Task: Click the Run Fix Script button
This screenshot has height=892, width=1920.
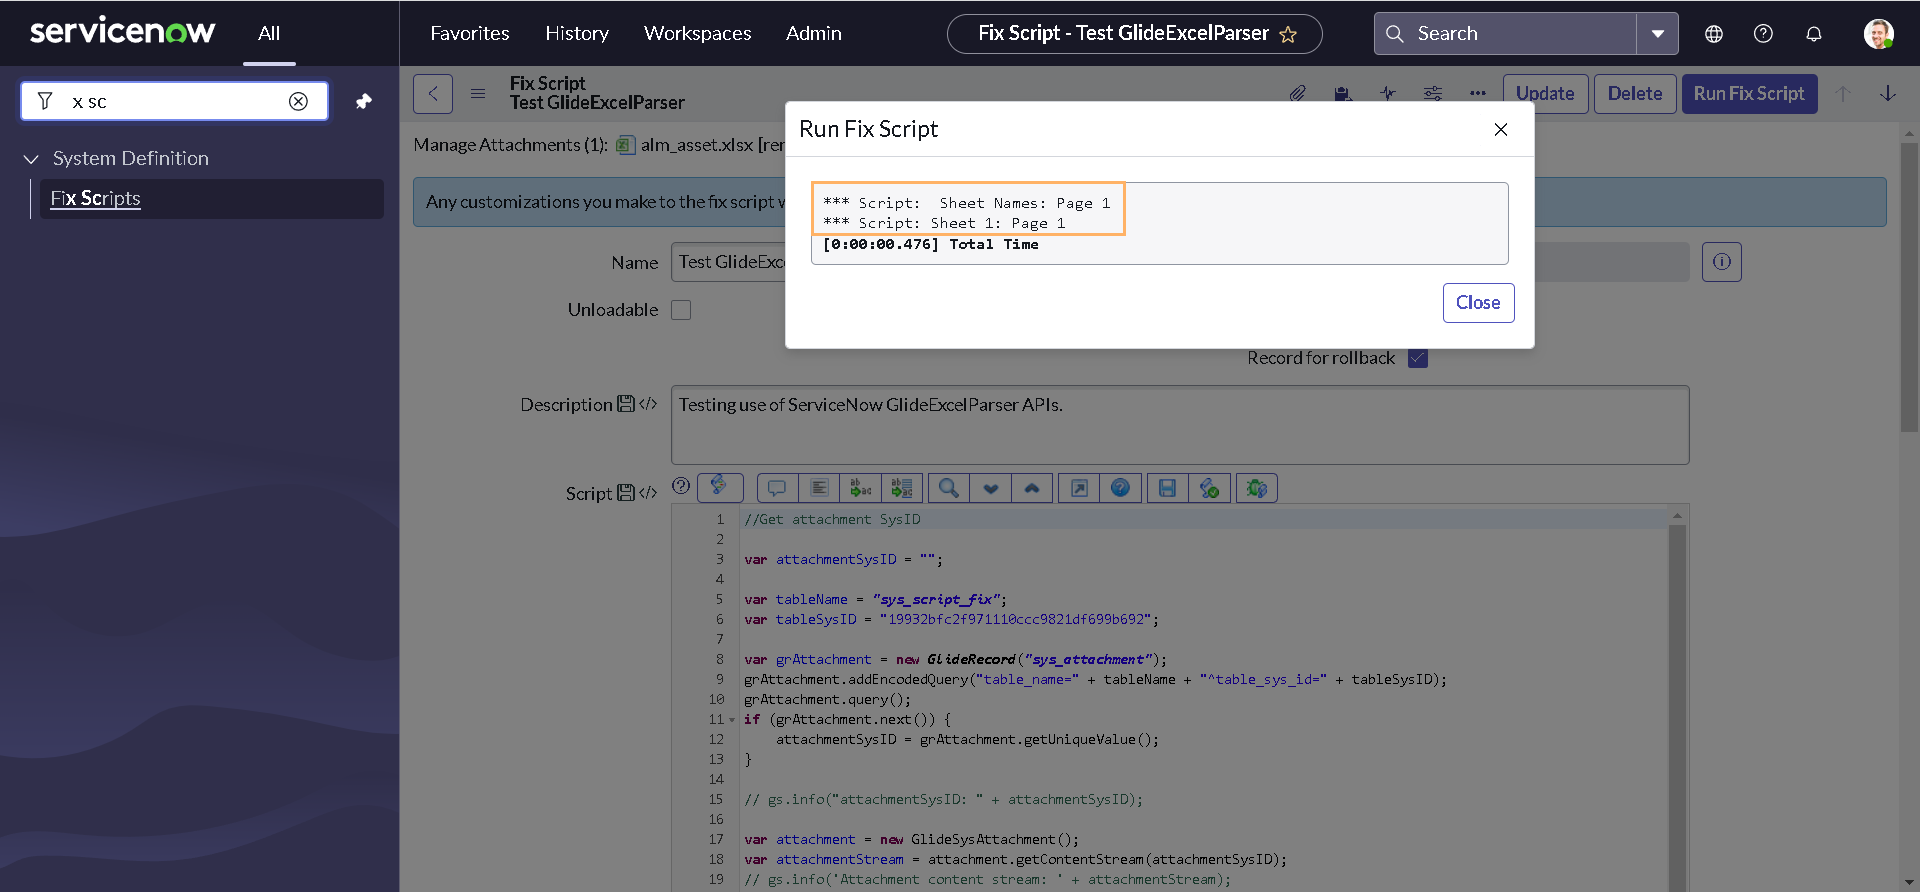Action: 1749,93
